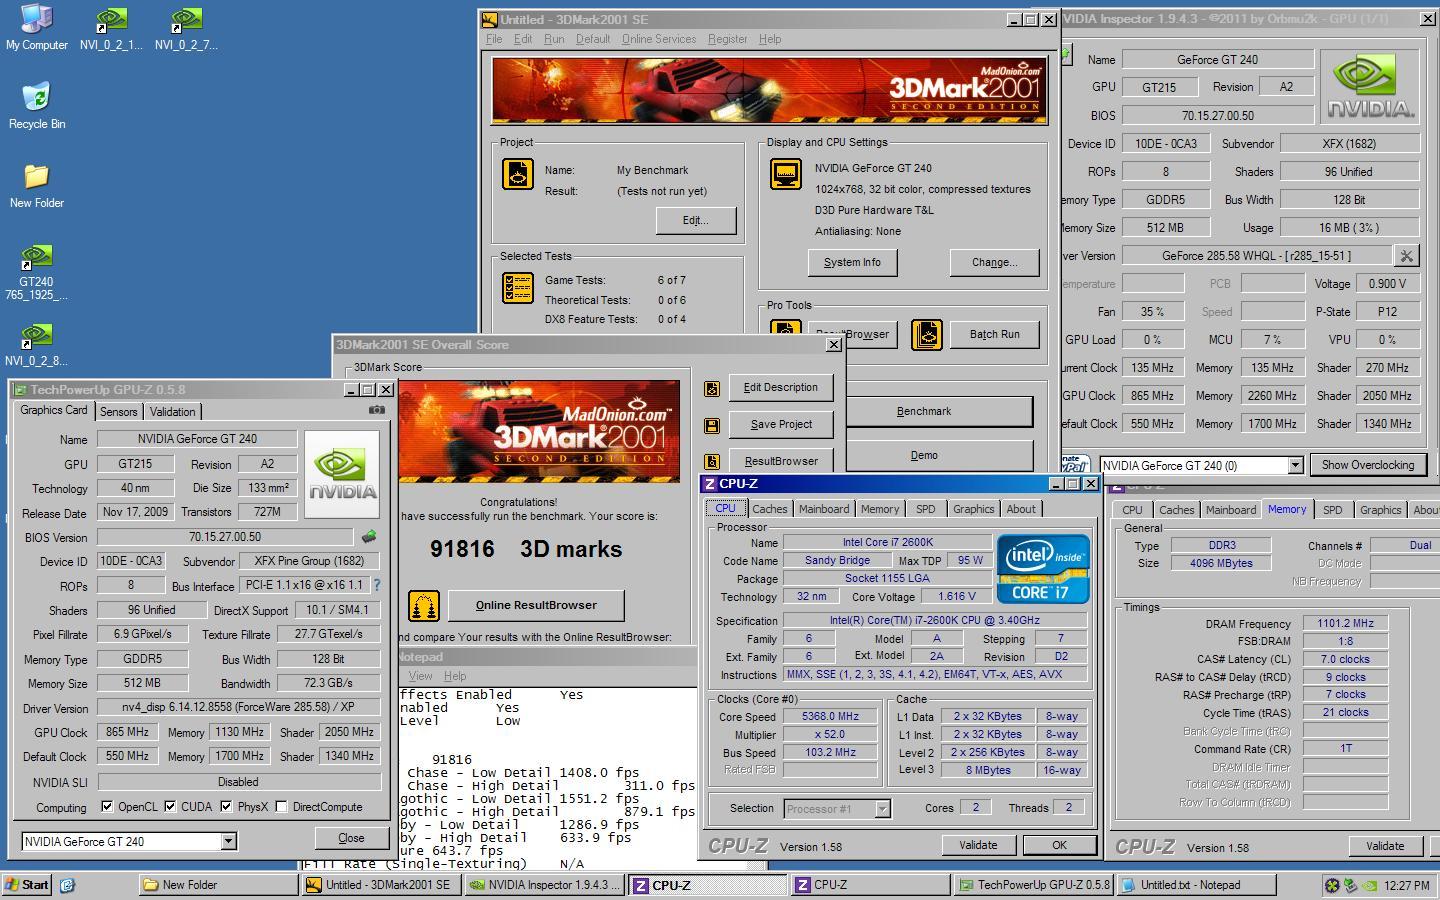This screenshot has width=1440, height=900.
Task: Switch to Untitled.txt - Notepad on taskbar
Action: (x=1195, y=885)
